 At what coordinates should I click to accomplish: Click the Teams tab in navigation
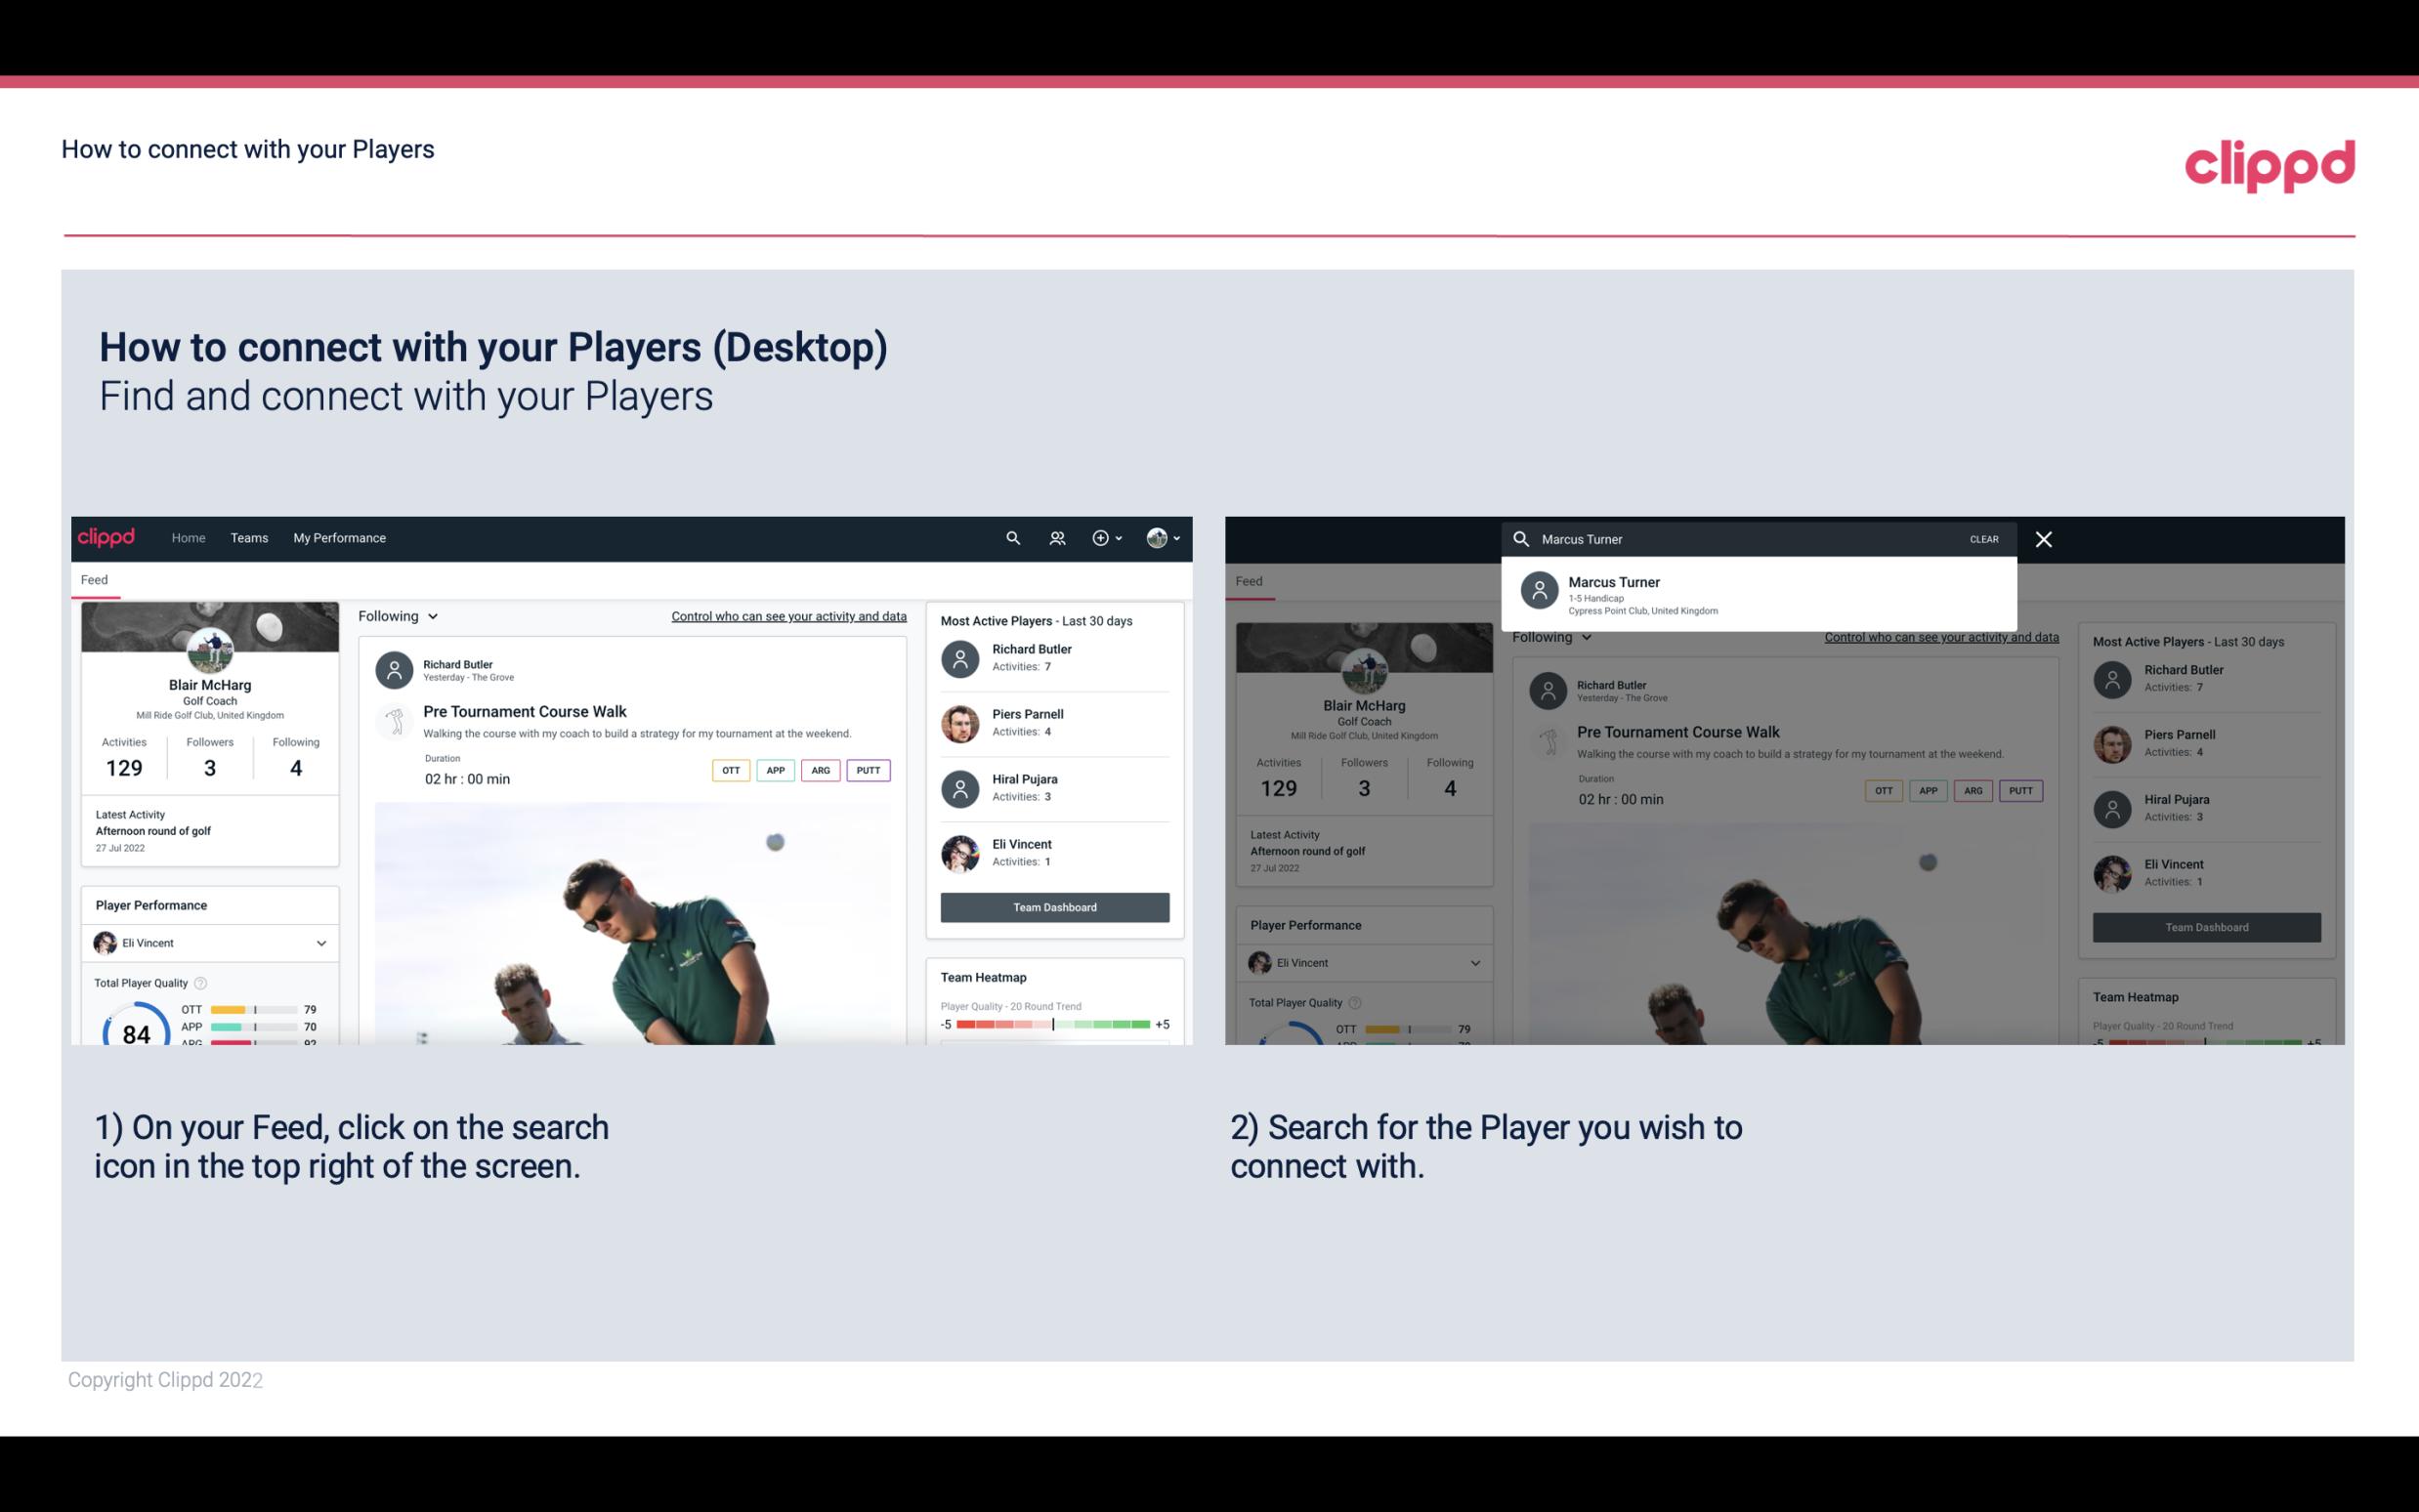[x=249, y=538]
